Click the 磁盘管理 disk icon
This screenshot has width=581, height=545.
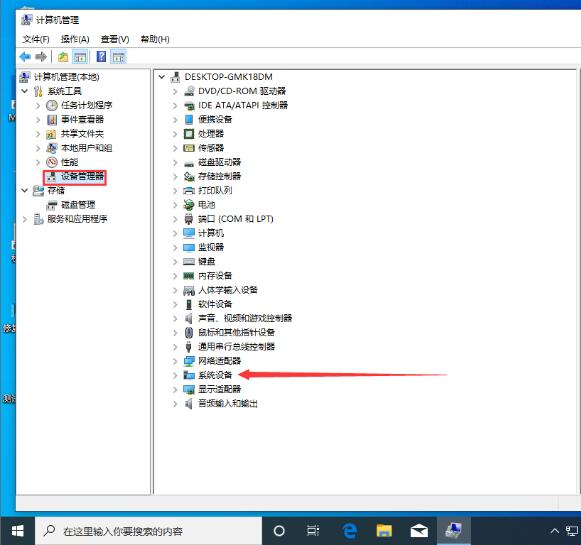tap(52, 205)
